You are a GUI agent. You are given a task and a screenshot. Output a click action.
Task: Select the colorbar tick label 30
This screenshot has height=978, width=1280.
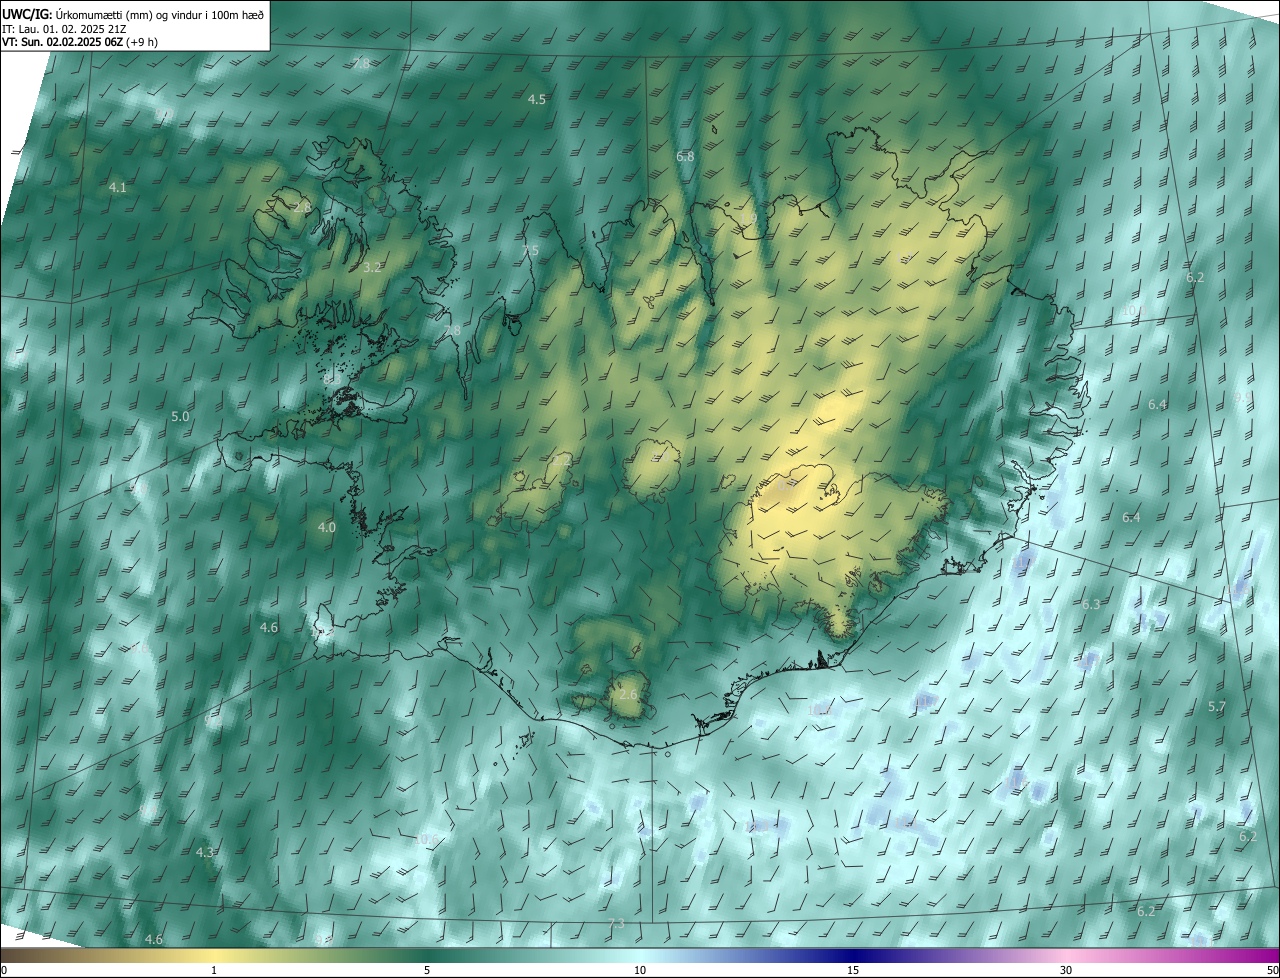pyautogui.click(x=1066, y=970)
